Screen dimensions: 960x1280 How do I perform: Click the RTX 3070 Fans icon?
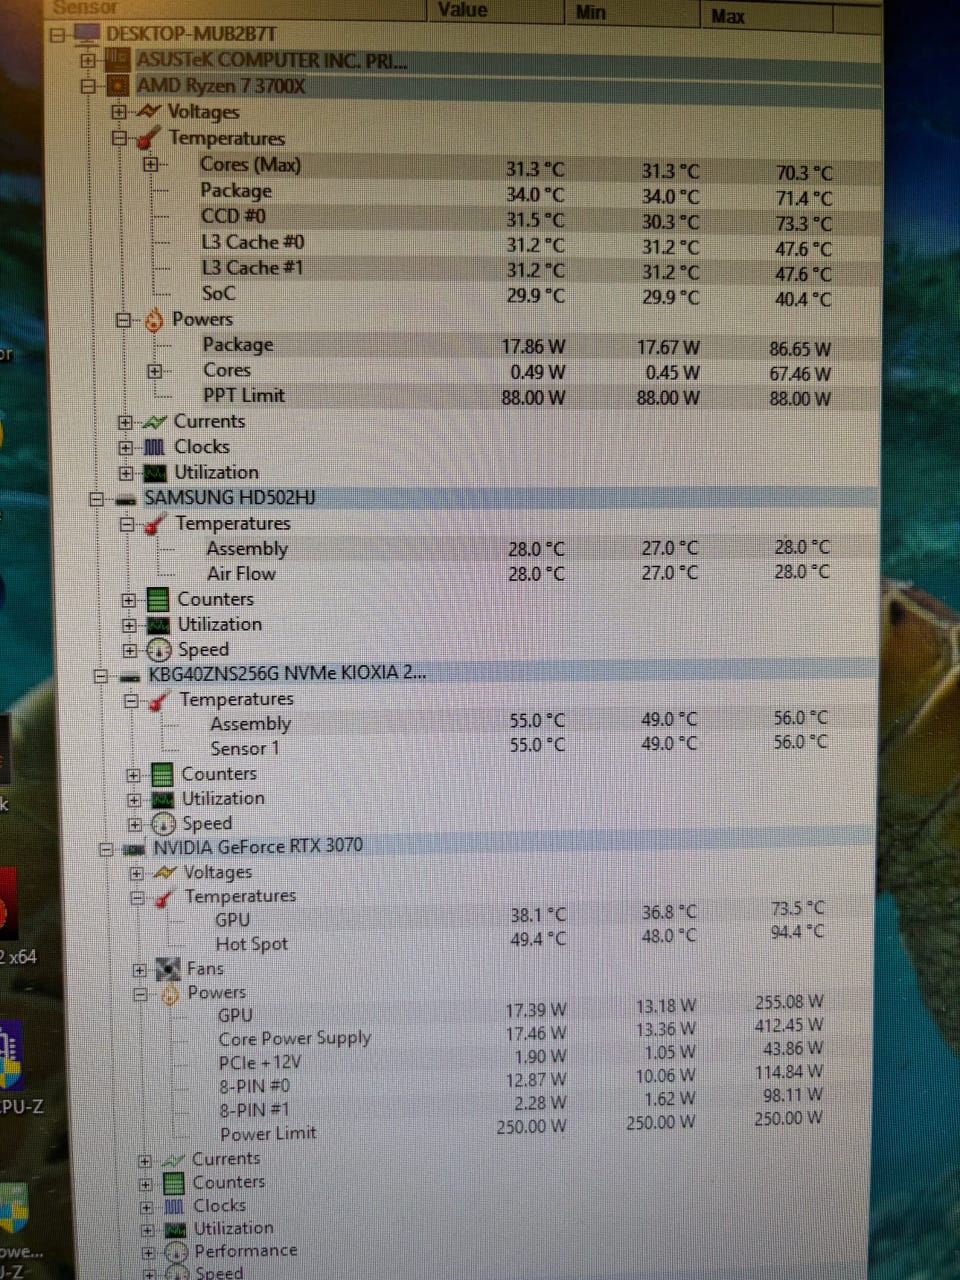pyautogui.click(x=168, y=969)
